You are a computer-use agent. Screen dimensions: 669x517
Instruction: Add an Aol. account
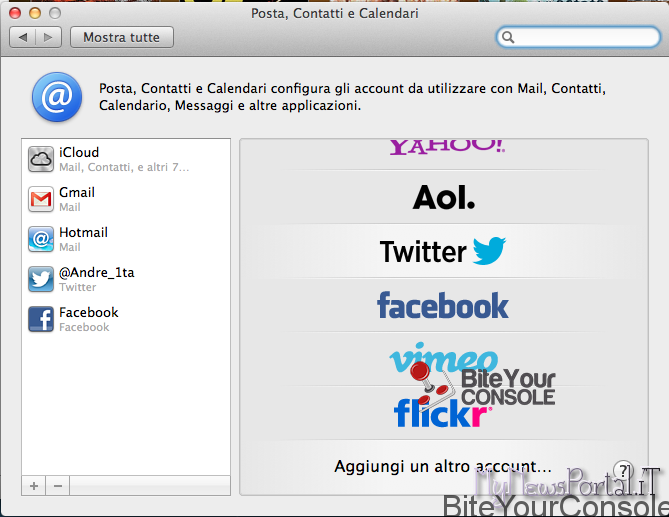pyautogui.click(x=444, y=198)
